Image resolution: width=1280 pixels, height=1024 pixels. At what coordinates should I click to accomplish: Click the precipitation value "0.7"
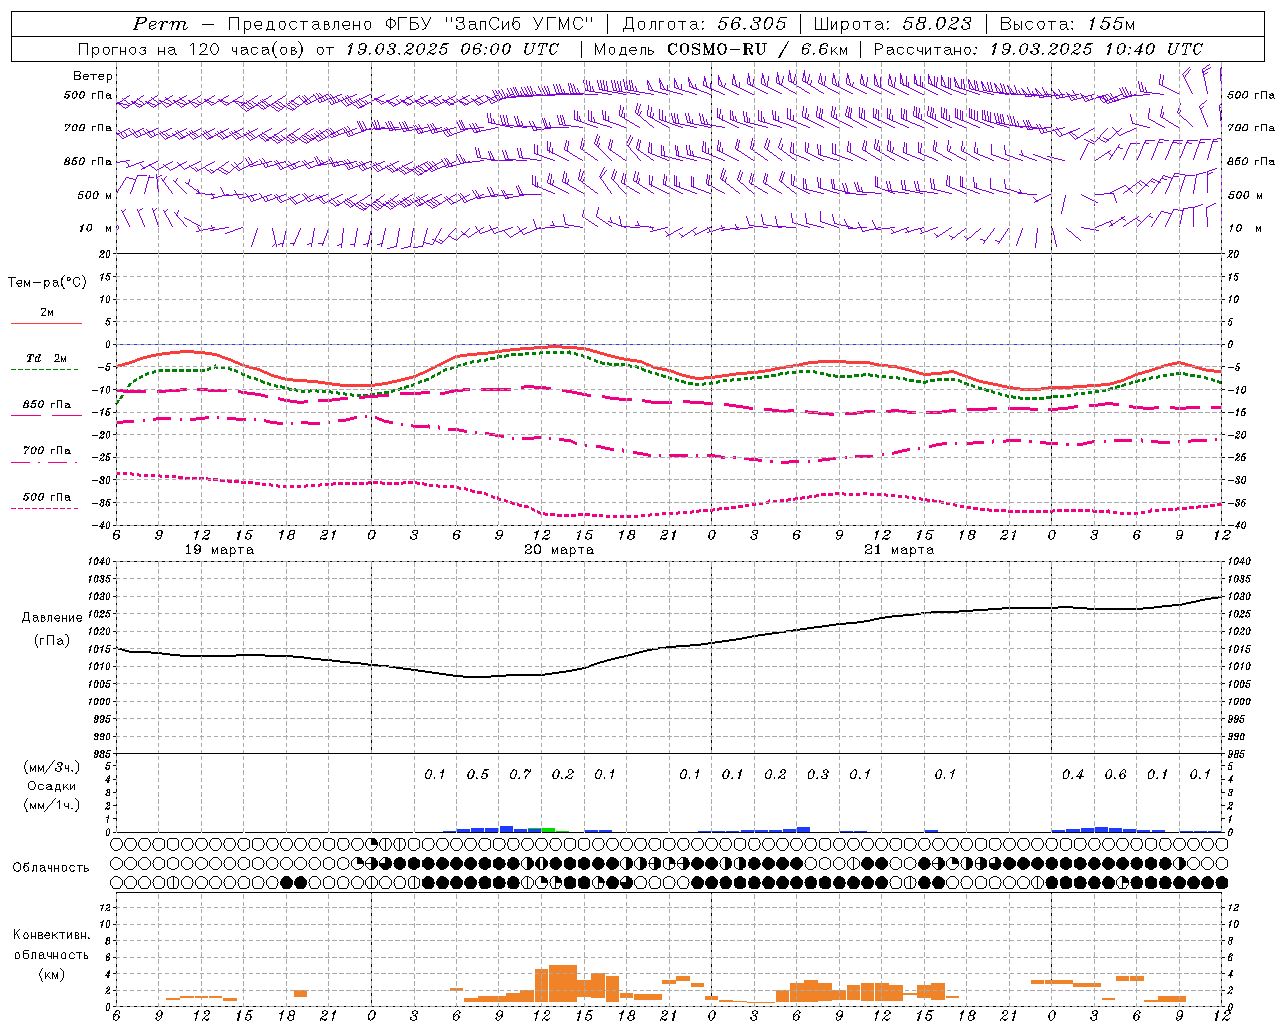(520, 774)
